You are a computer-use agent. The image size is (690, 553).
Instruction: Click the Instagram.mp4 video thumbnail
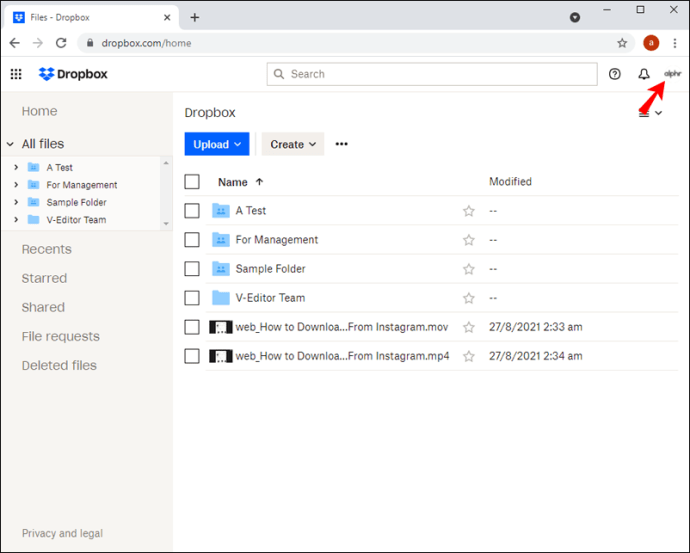(220, 356)
